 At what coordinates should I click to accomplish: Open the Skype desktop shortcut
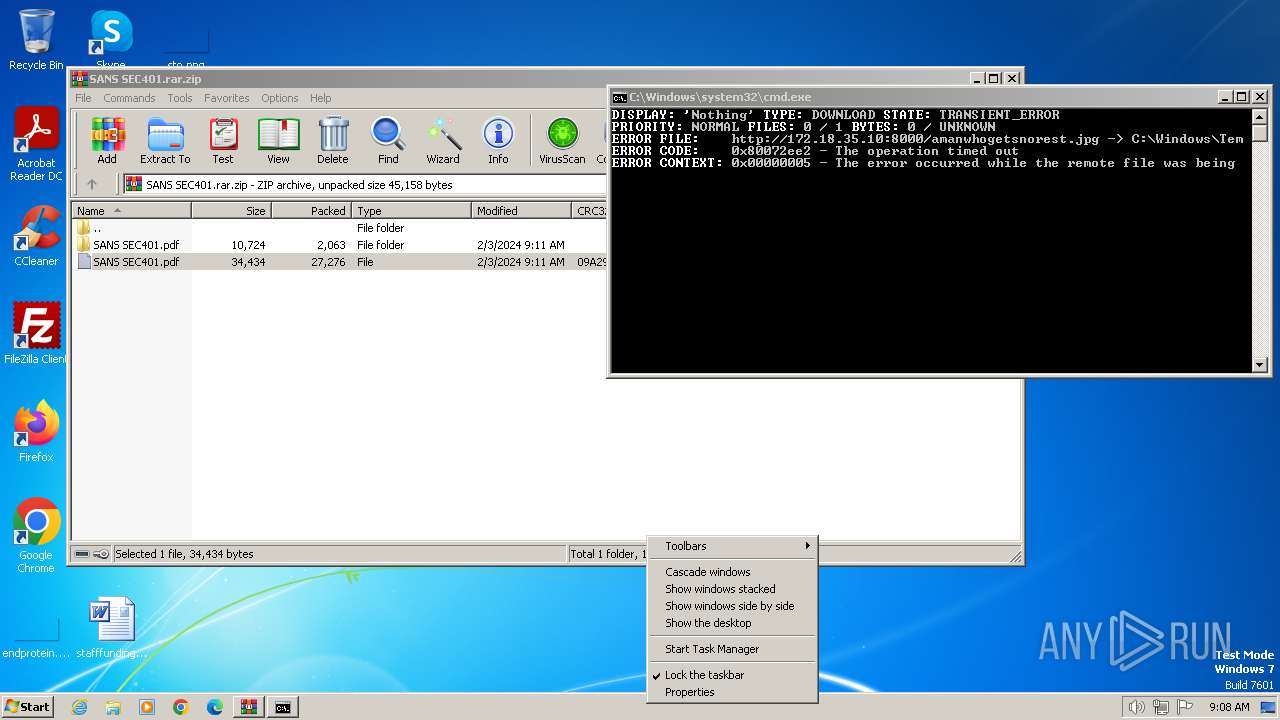pos(110,40)
